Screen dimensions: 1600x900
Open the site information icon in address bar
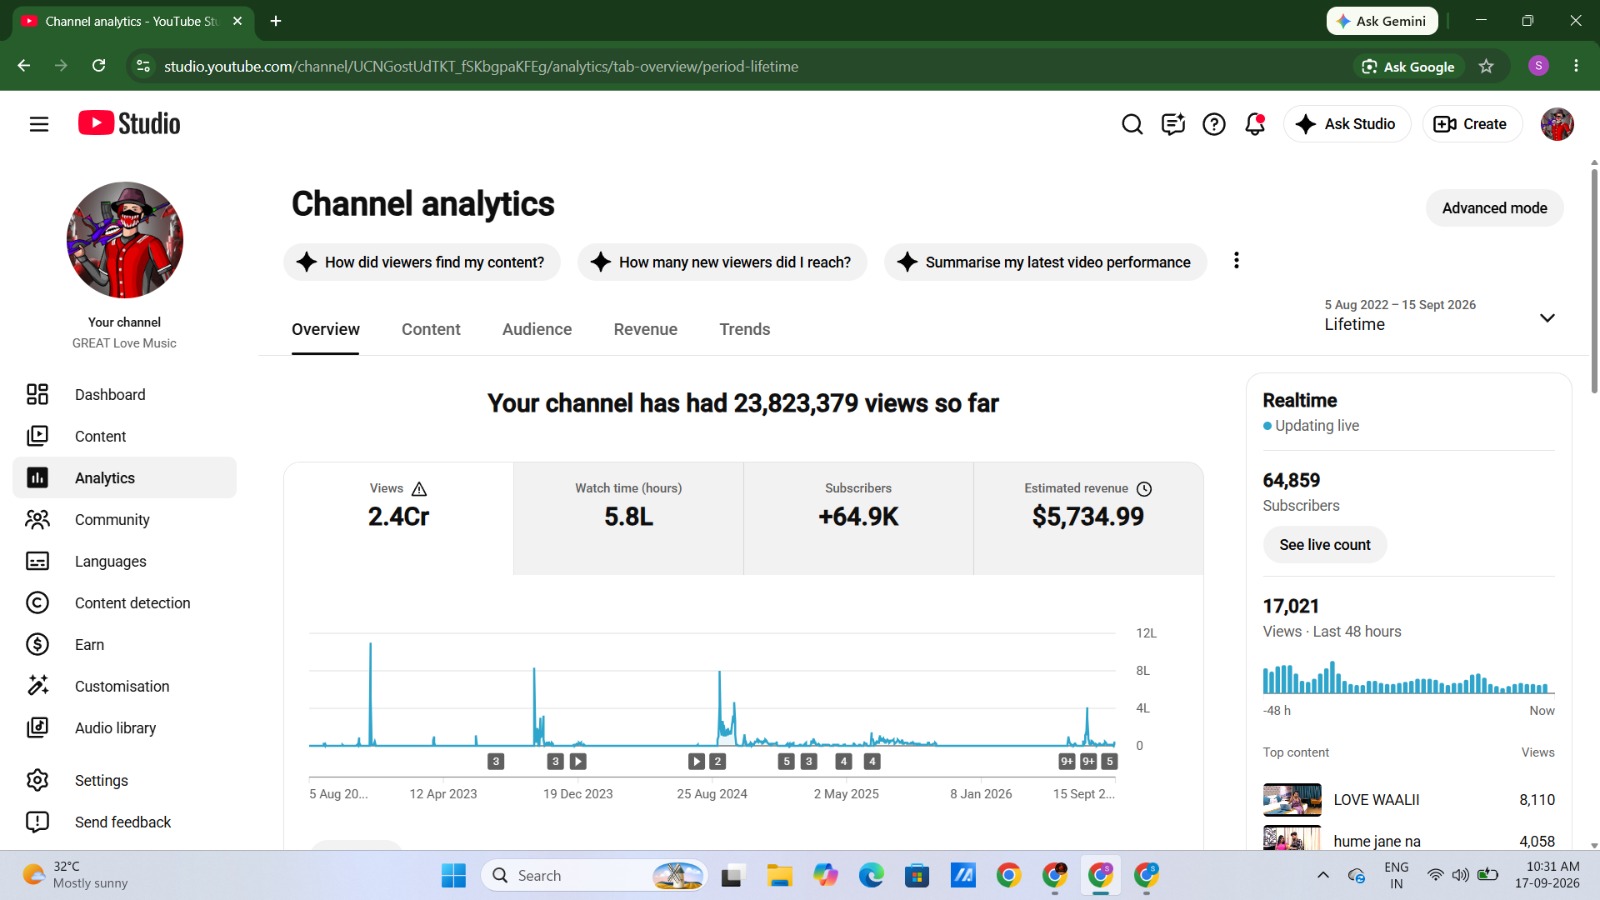143,66
